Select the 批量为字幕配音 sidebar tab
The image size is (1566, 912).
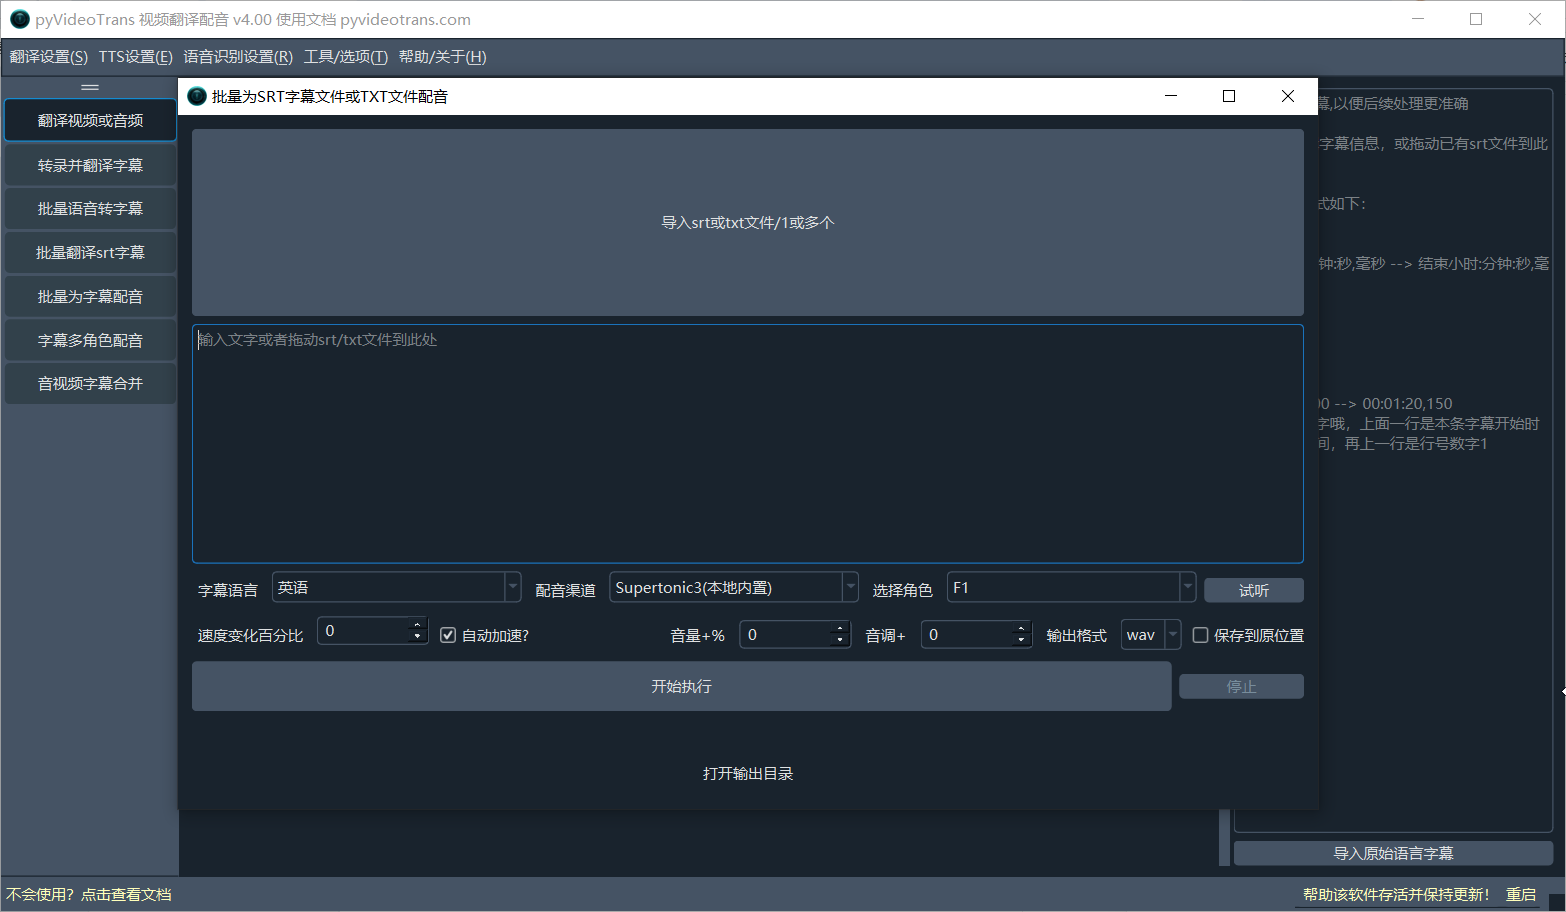(90, 296)
